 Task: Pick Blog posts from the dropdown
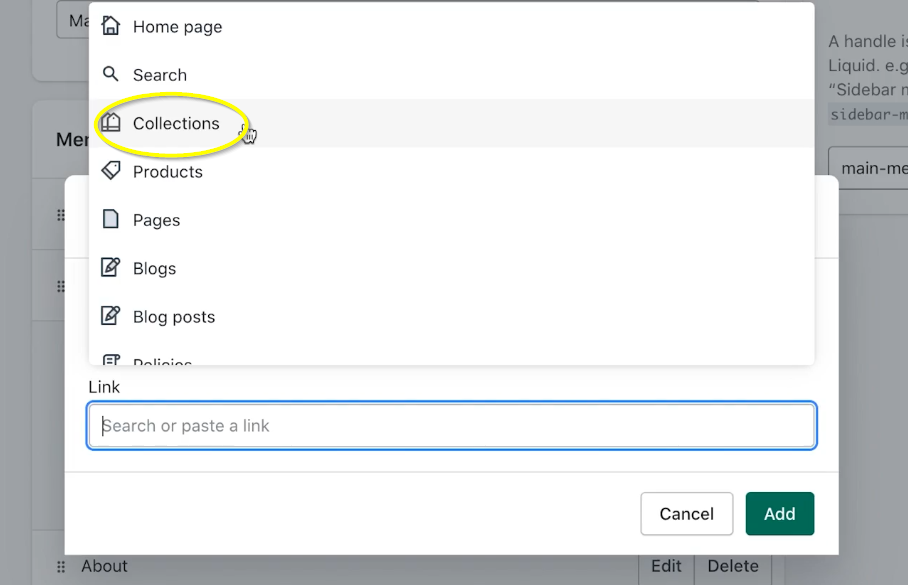coord(174,317)
